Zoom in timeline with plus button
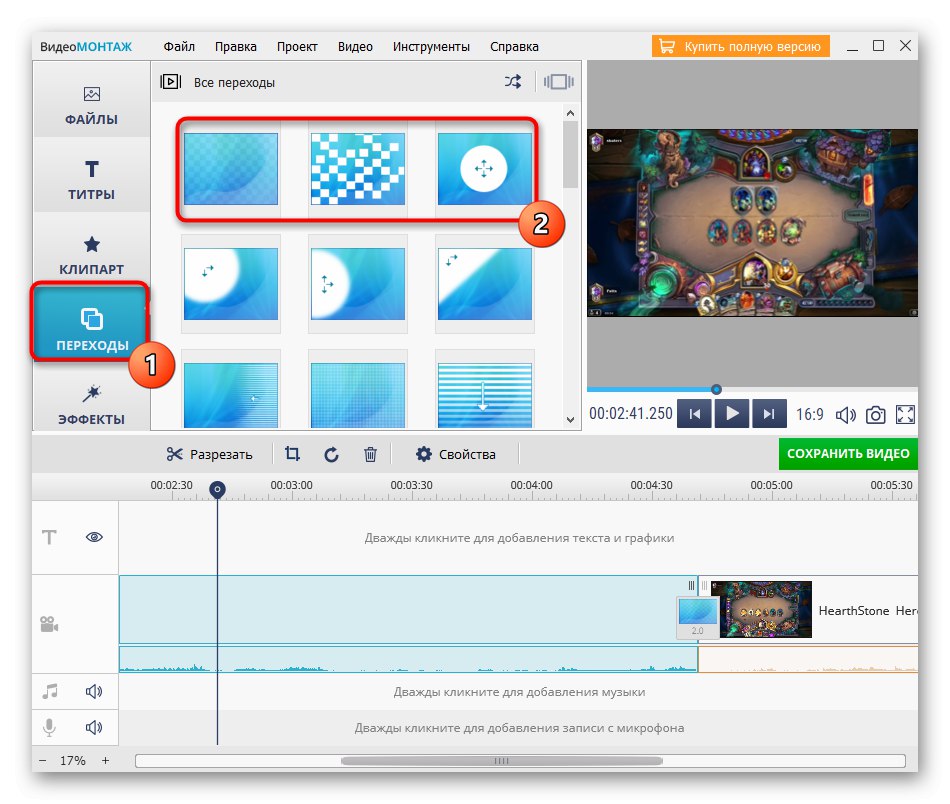The height and width of the screenshot is (804, 950). coord(105,760)
